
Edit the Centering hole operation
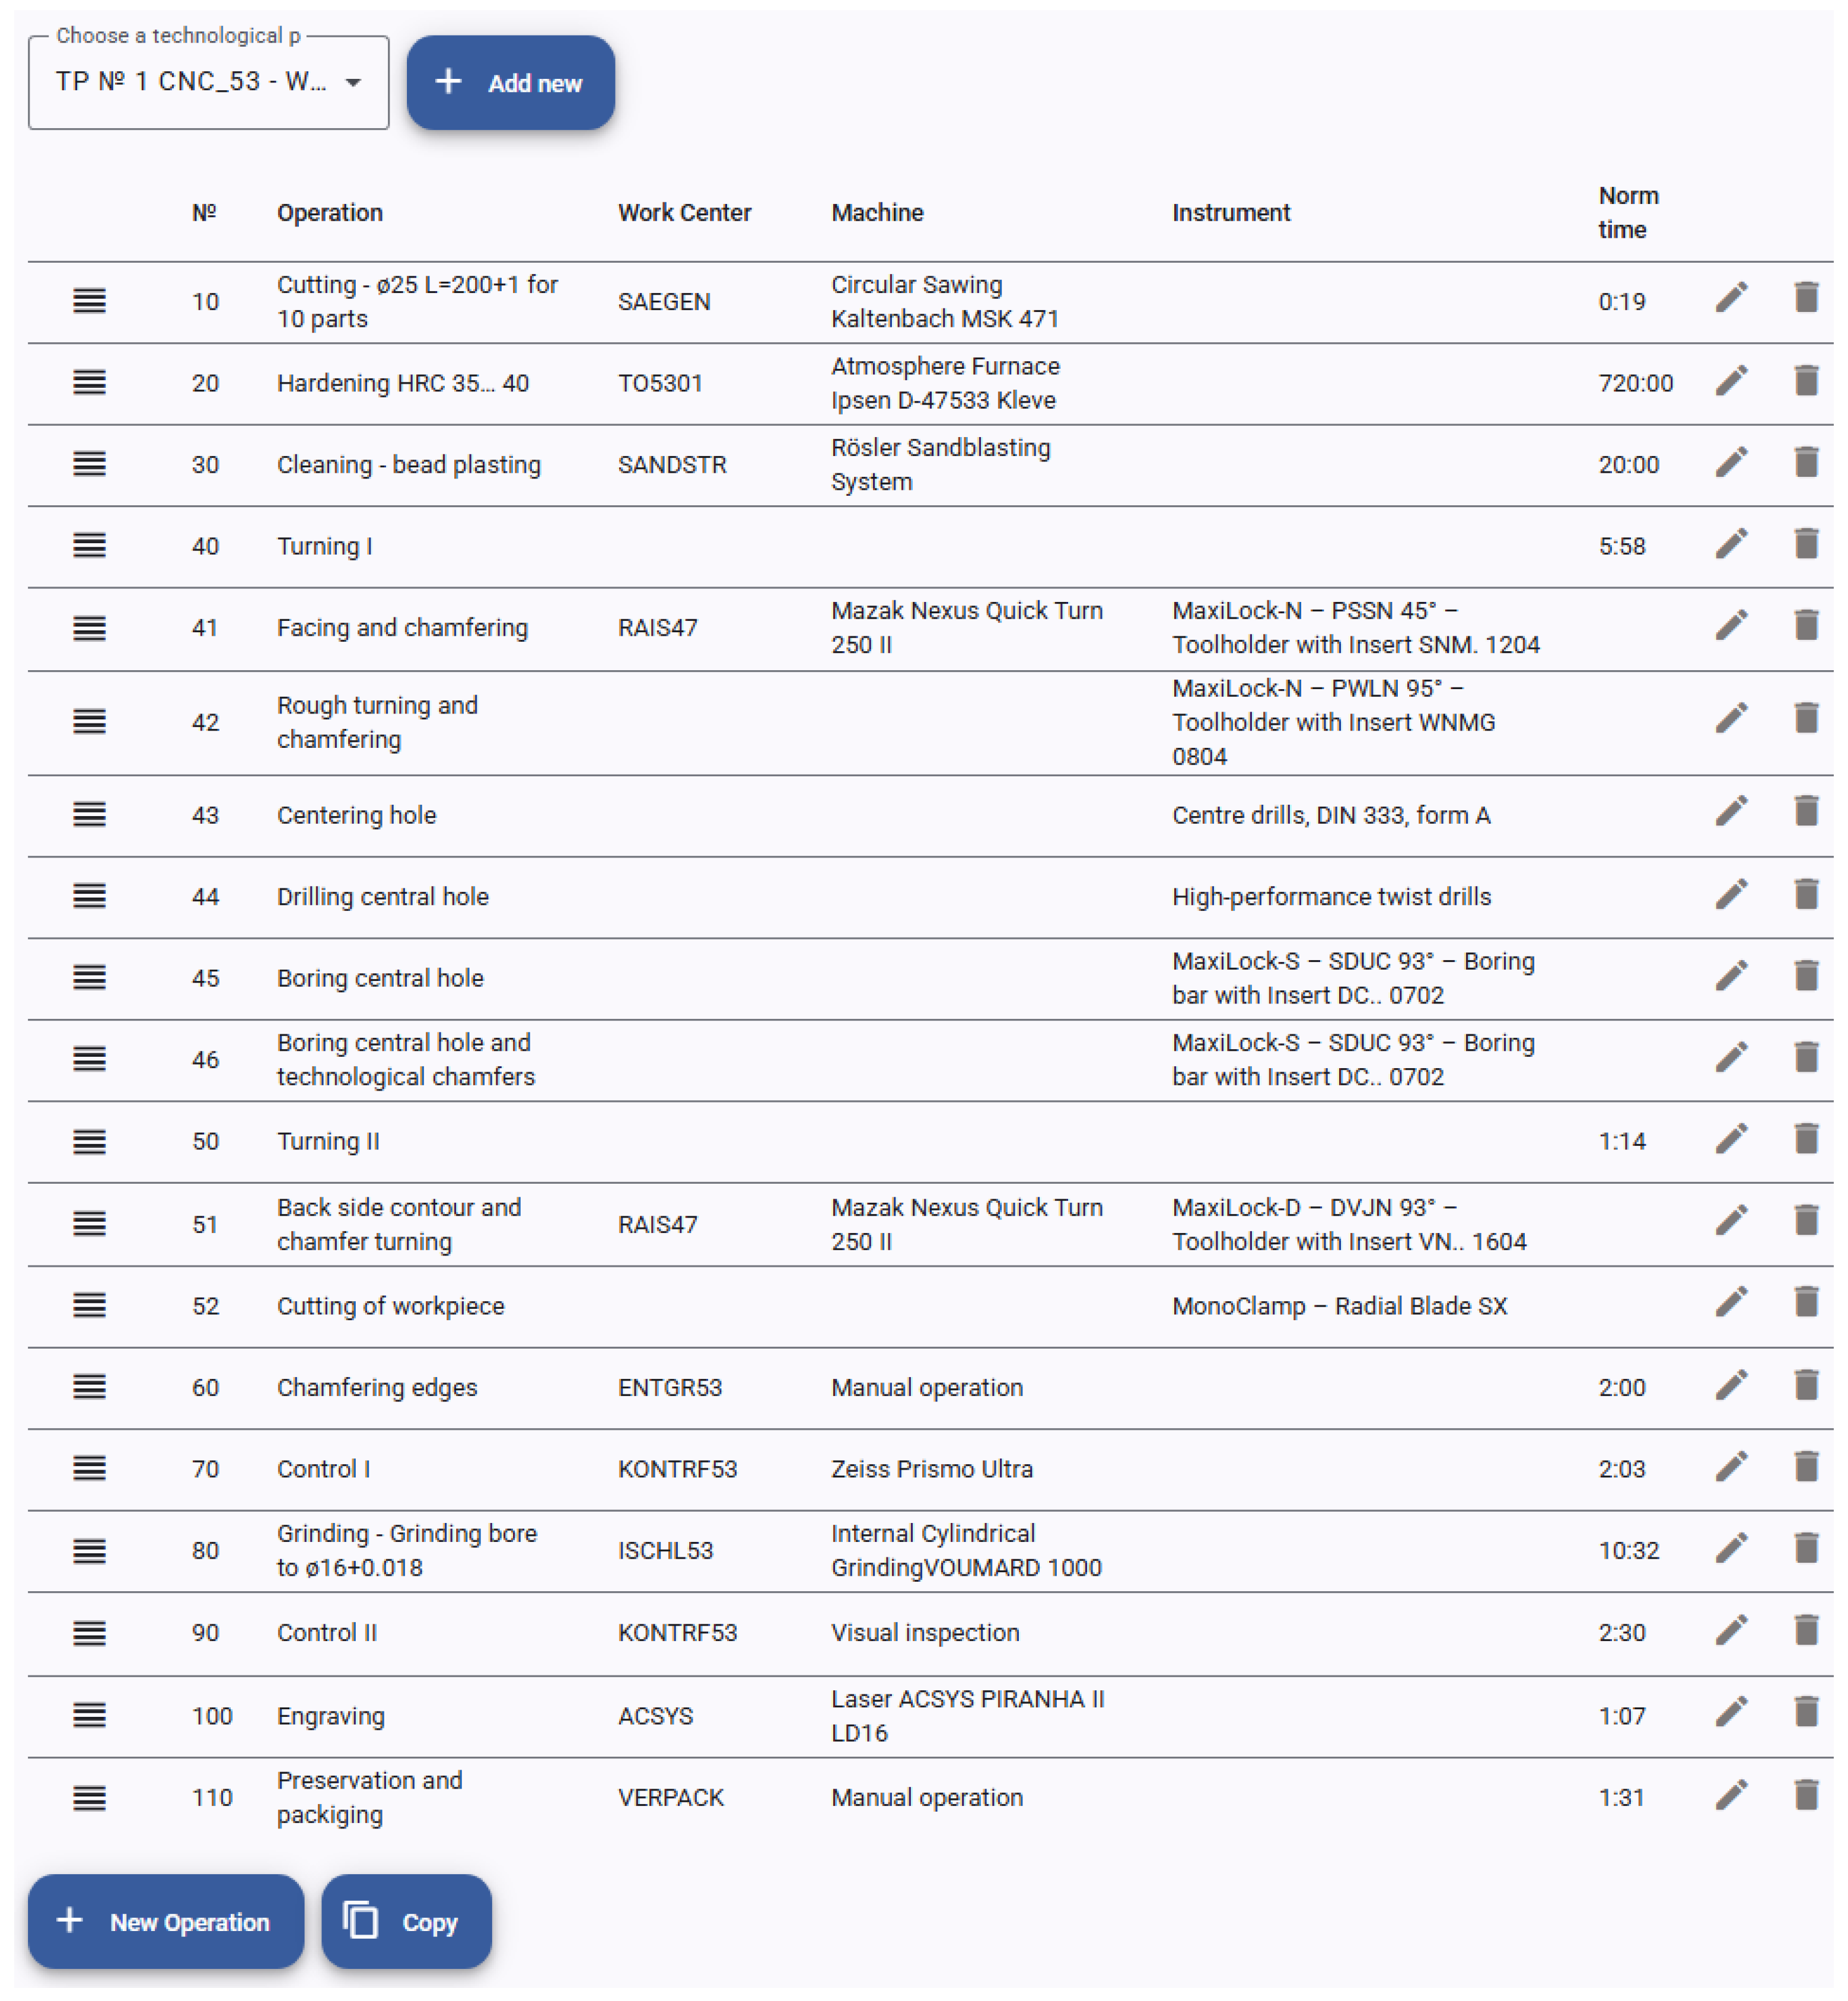(x=1731, y=812)
